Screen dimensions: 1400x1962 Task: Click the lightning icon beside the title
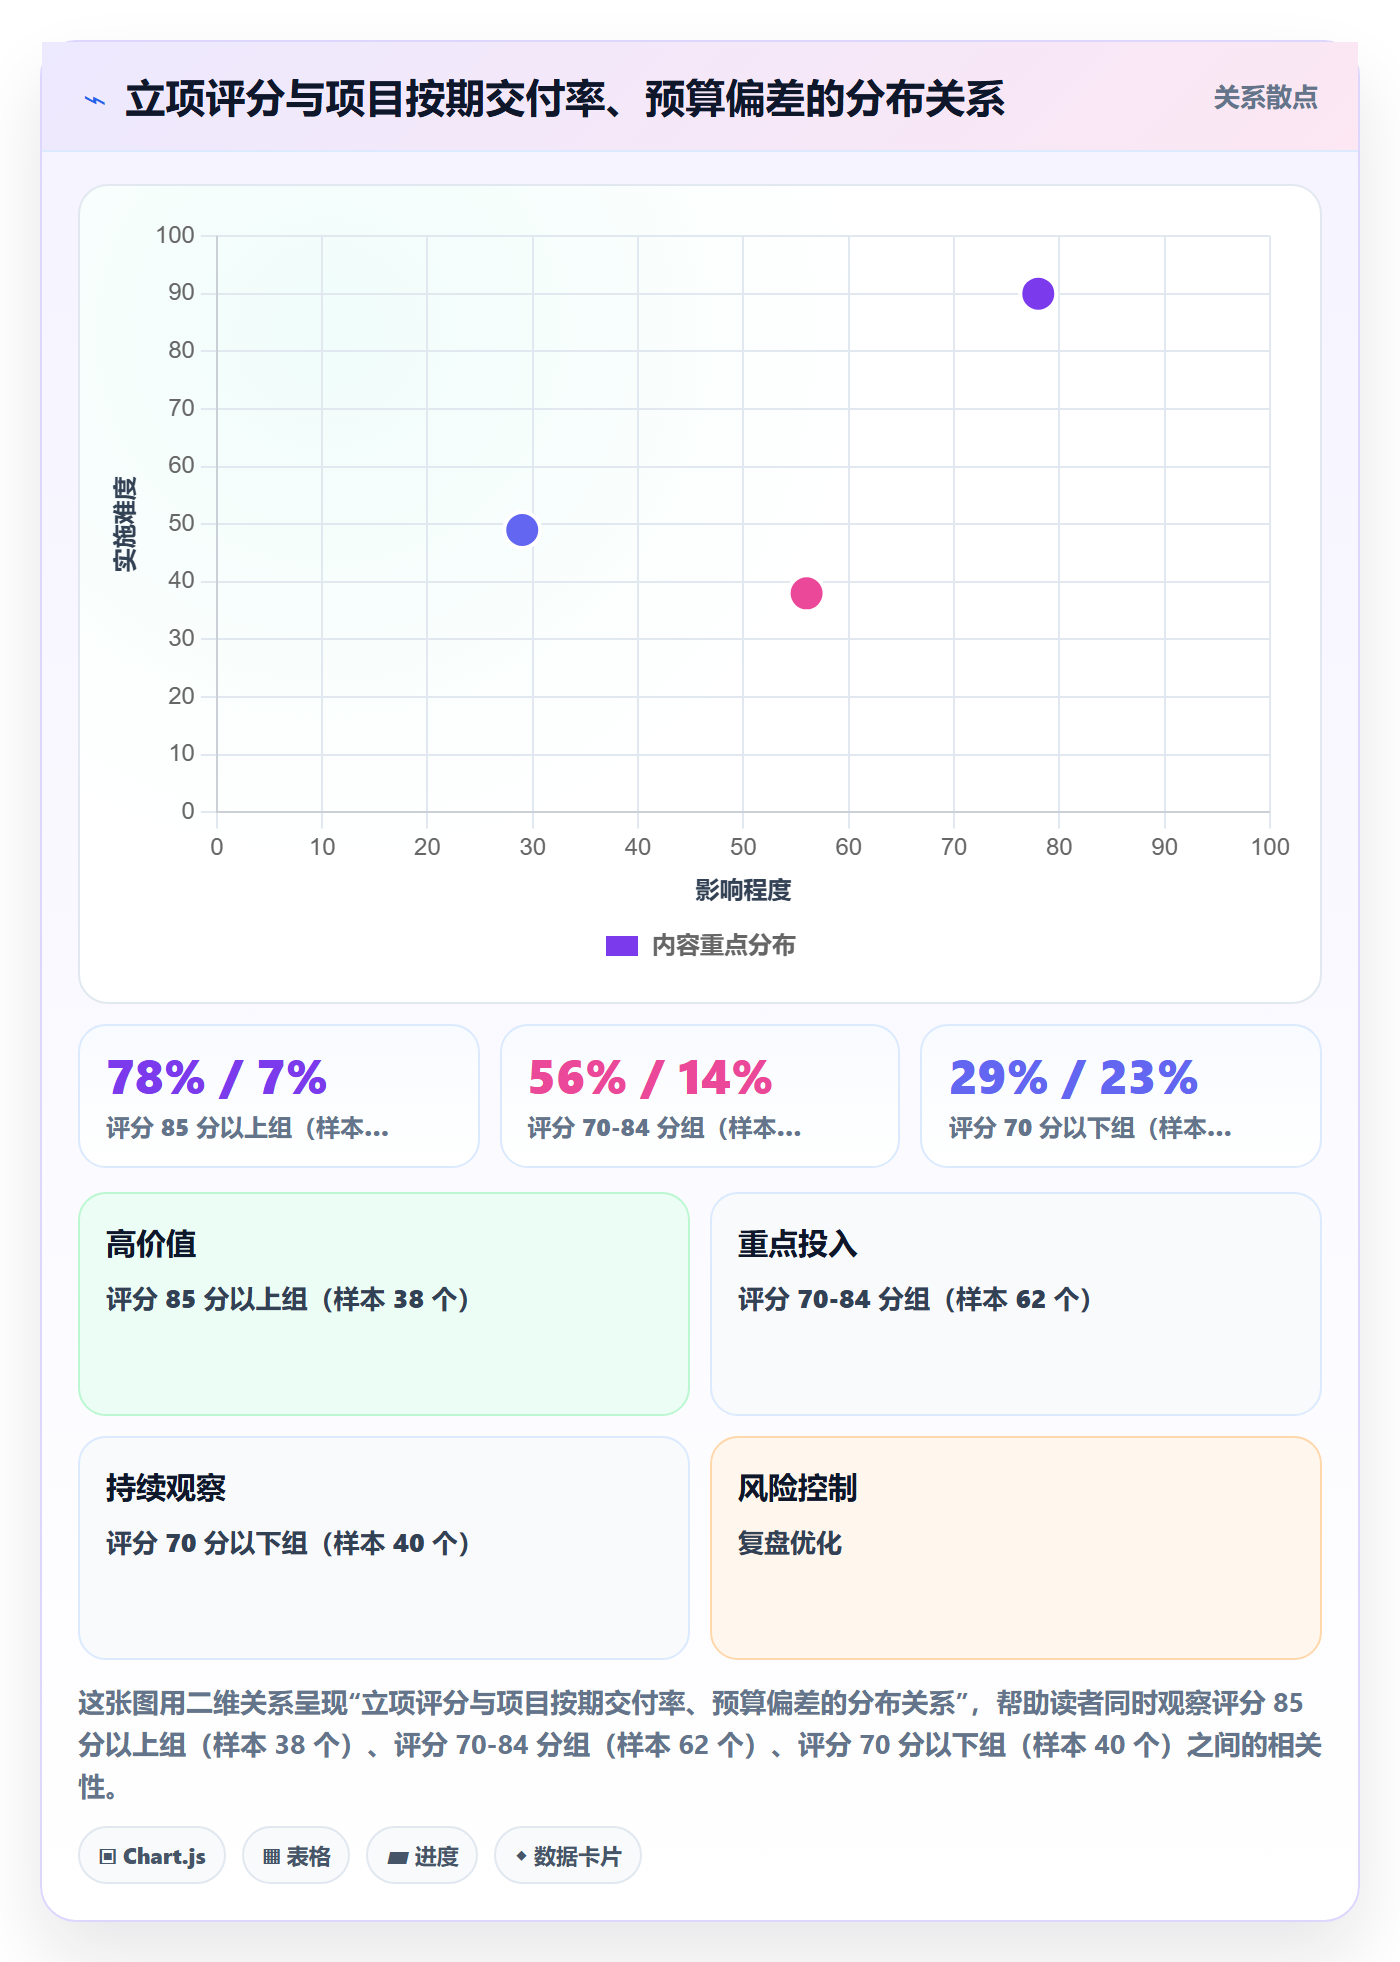click(95, 100)
